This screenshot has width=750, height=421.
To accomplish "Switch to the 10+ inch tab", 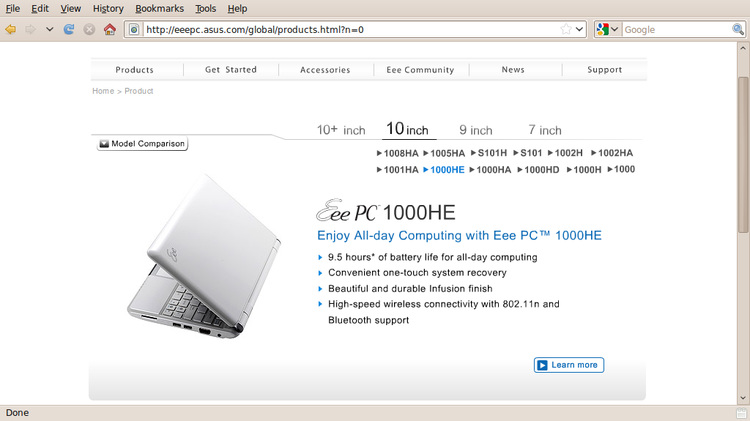I will coord(341,130).
